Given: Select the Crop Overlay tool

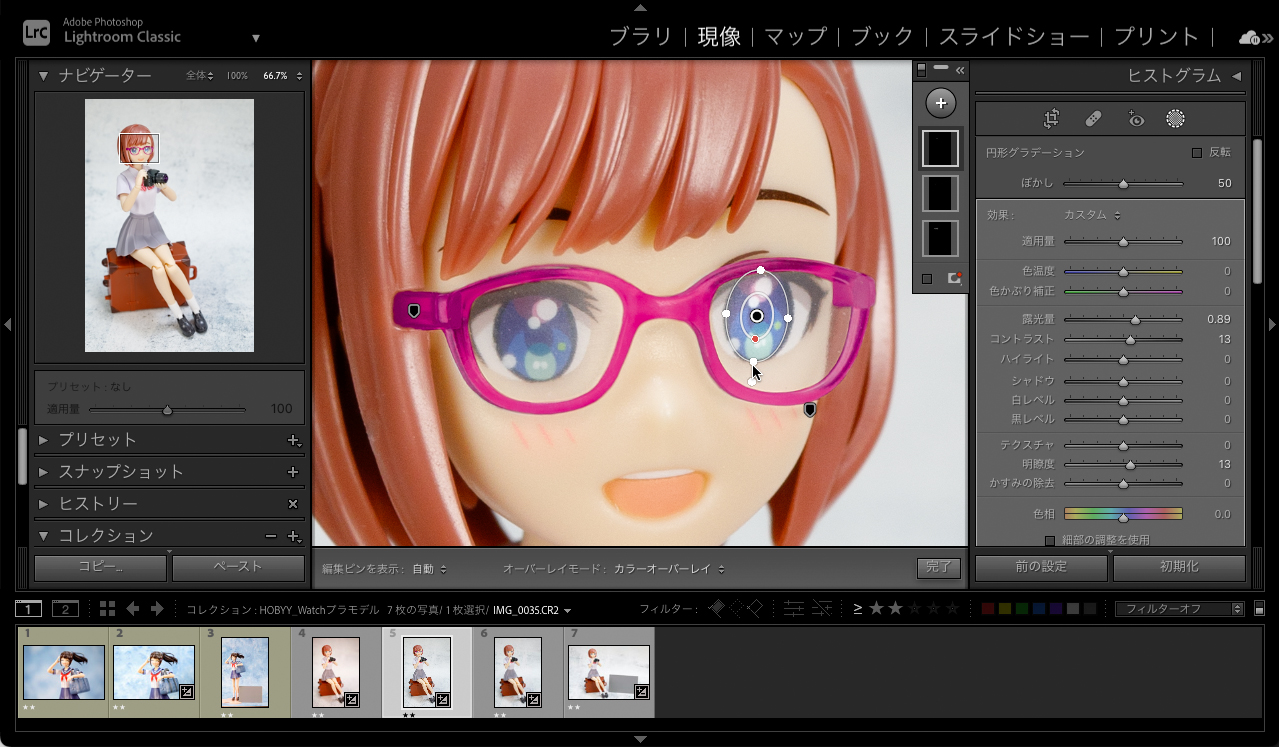Looking at the screenshot, I should click(1051, 119).
